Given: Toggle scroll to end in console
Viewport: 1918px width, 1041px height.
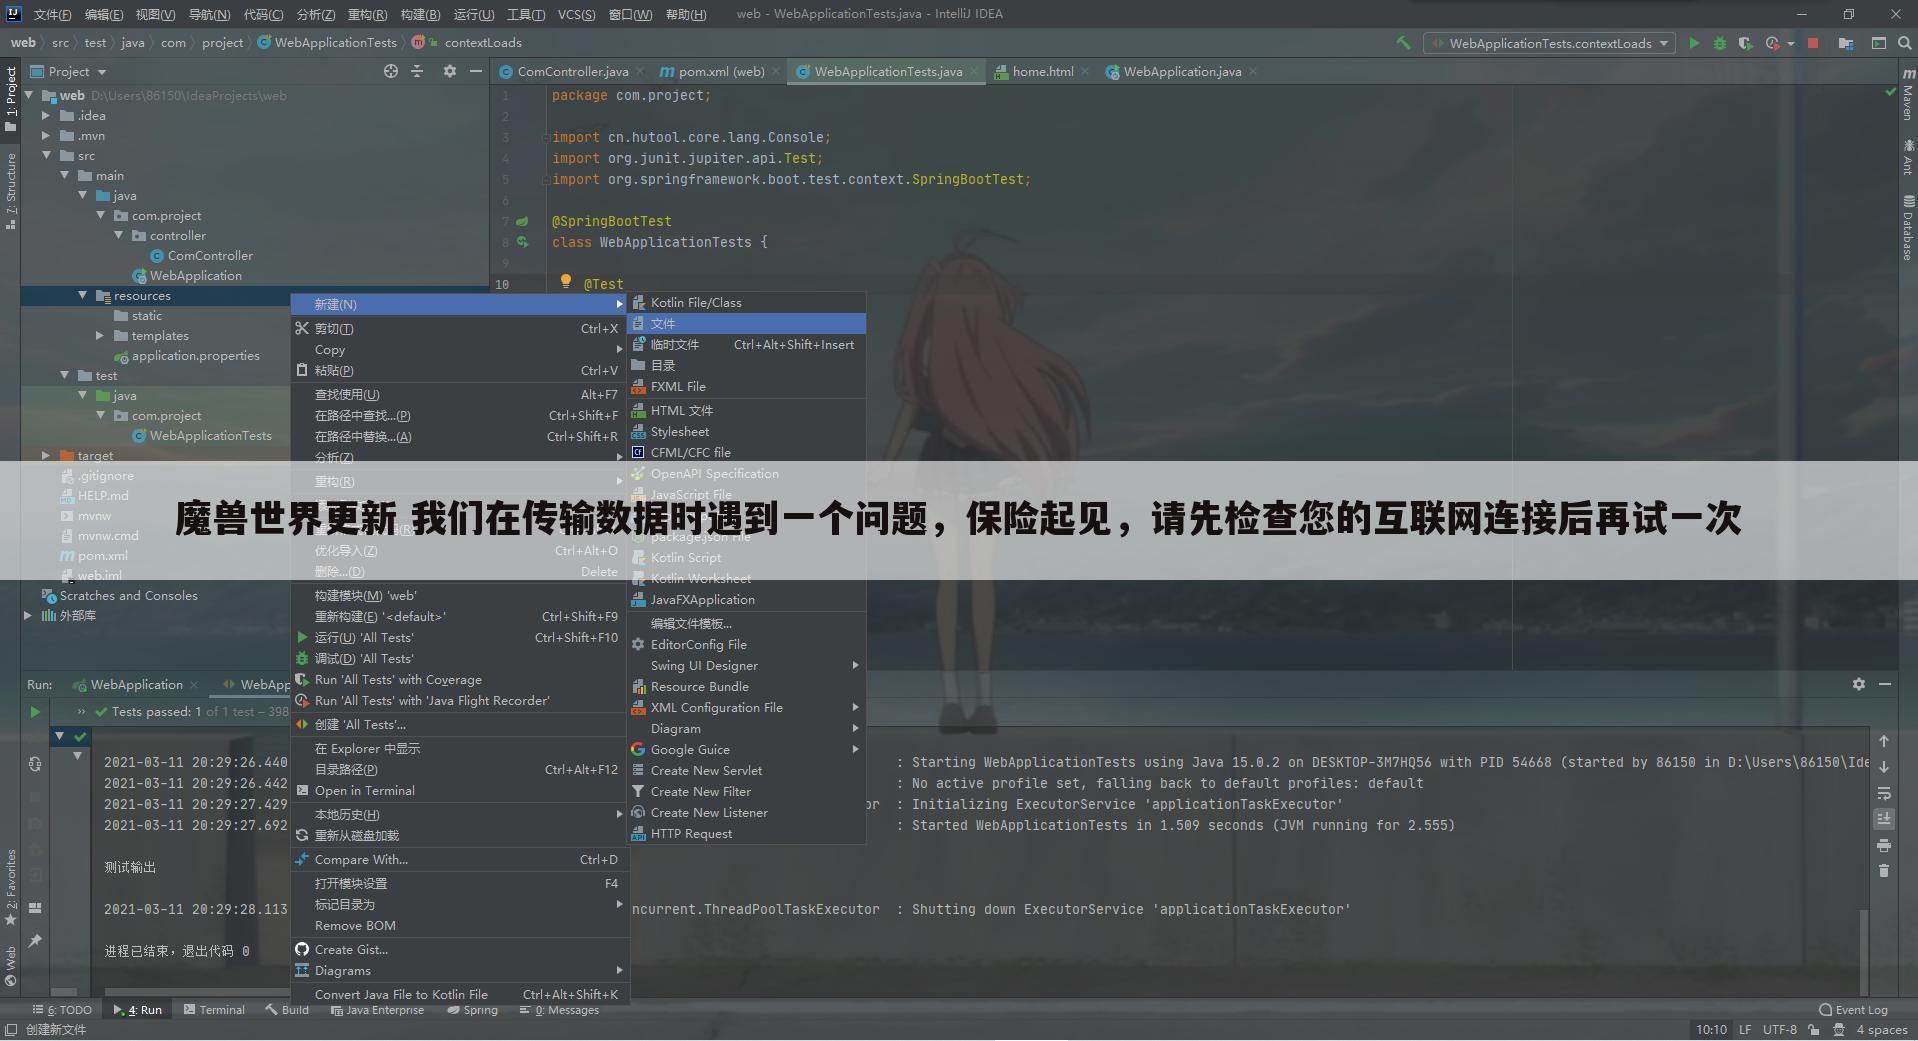Looking at the screenshot, I should [1884, 819].
